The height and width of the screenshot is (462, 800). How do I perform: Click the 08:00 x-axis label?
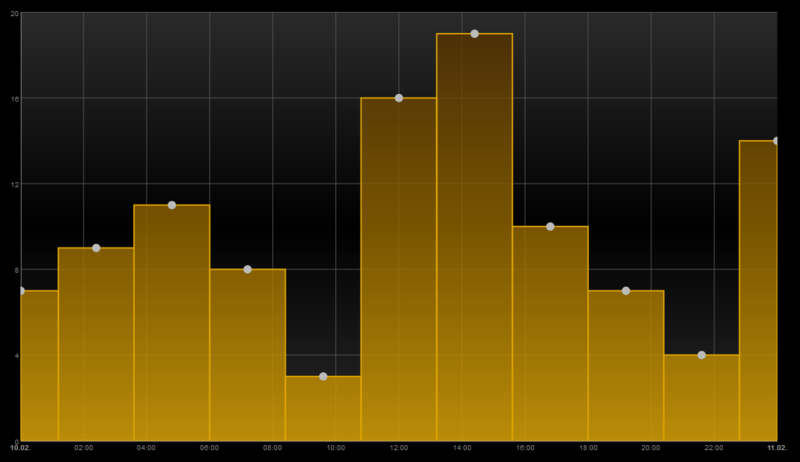272,448
